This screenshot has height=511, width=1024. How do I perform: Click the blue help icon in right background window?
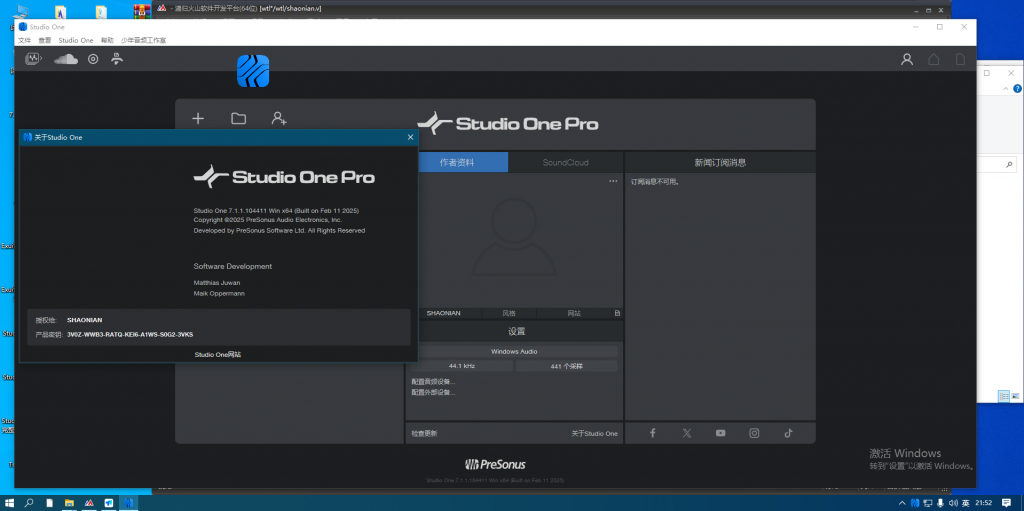coord(1017,88)
